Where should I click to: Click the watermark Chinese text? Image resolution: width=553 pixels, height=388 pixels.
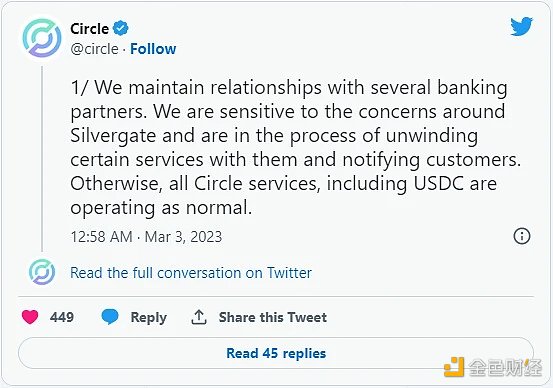(505, 368)
